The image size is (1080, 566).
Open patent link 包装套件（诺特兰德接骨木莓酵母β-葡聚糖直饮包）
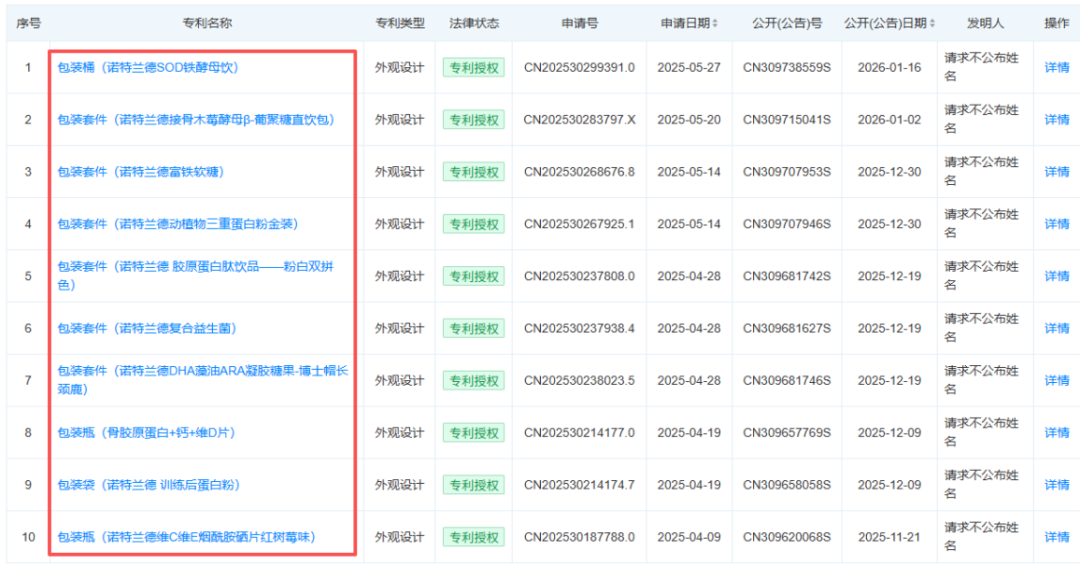click(196, 120)
